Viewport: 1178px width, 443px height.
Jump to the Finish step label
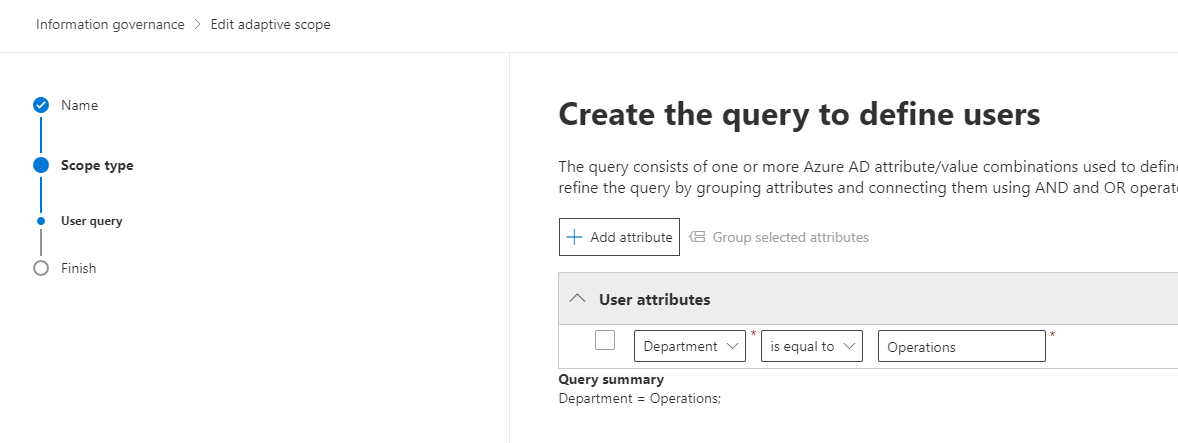(x=78, y=268)
